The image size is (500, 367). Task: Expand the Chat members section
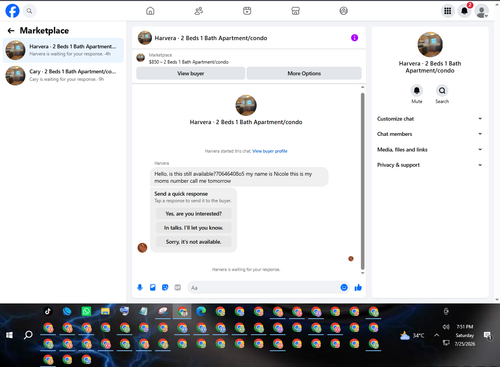click(430, 134)
